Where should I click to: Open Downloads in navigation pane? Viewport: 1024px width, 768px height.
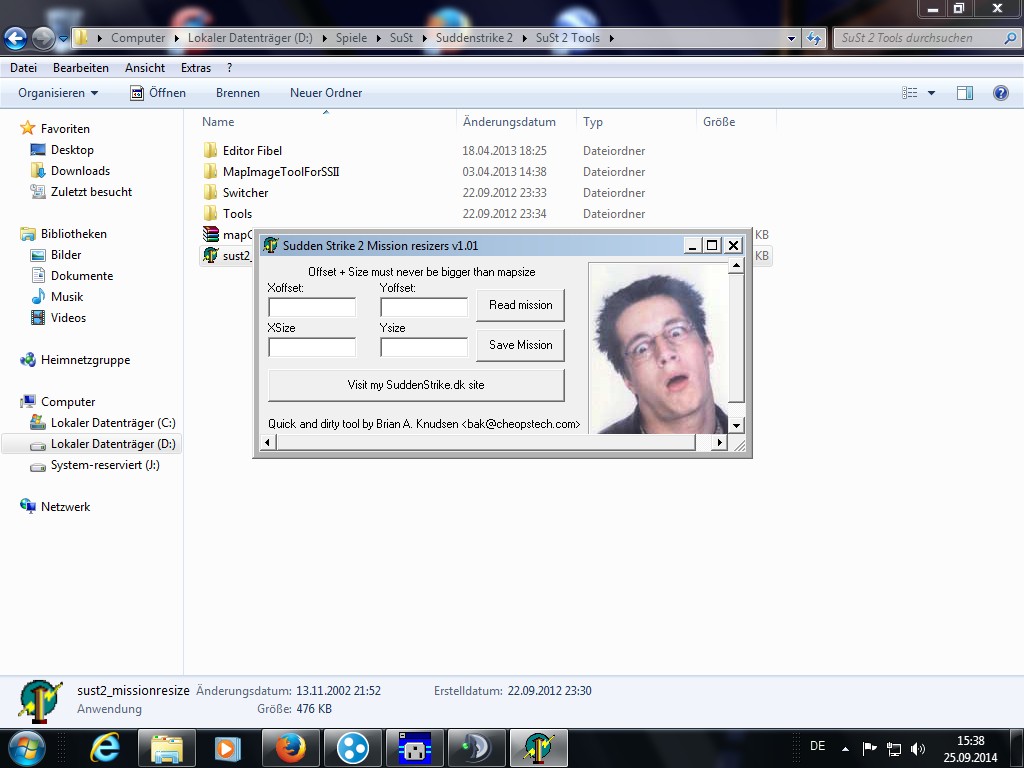pos(80,170)
